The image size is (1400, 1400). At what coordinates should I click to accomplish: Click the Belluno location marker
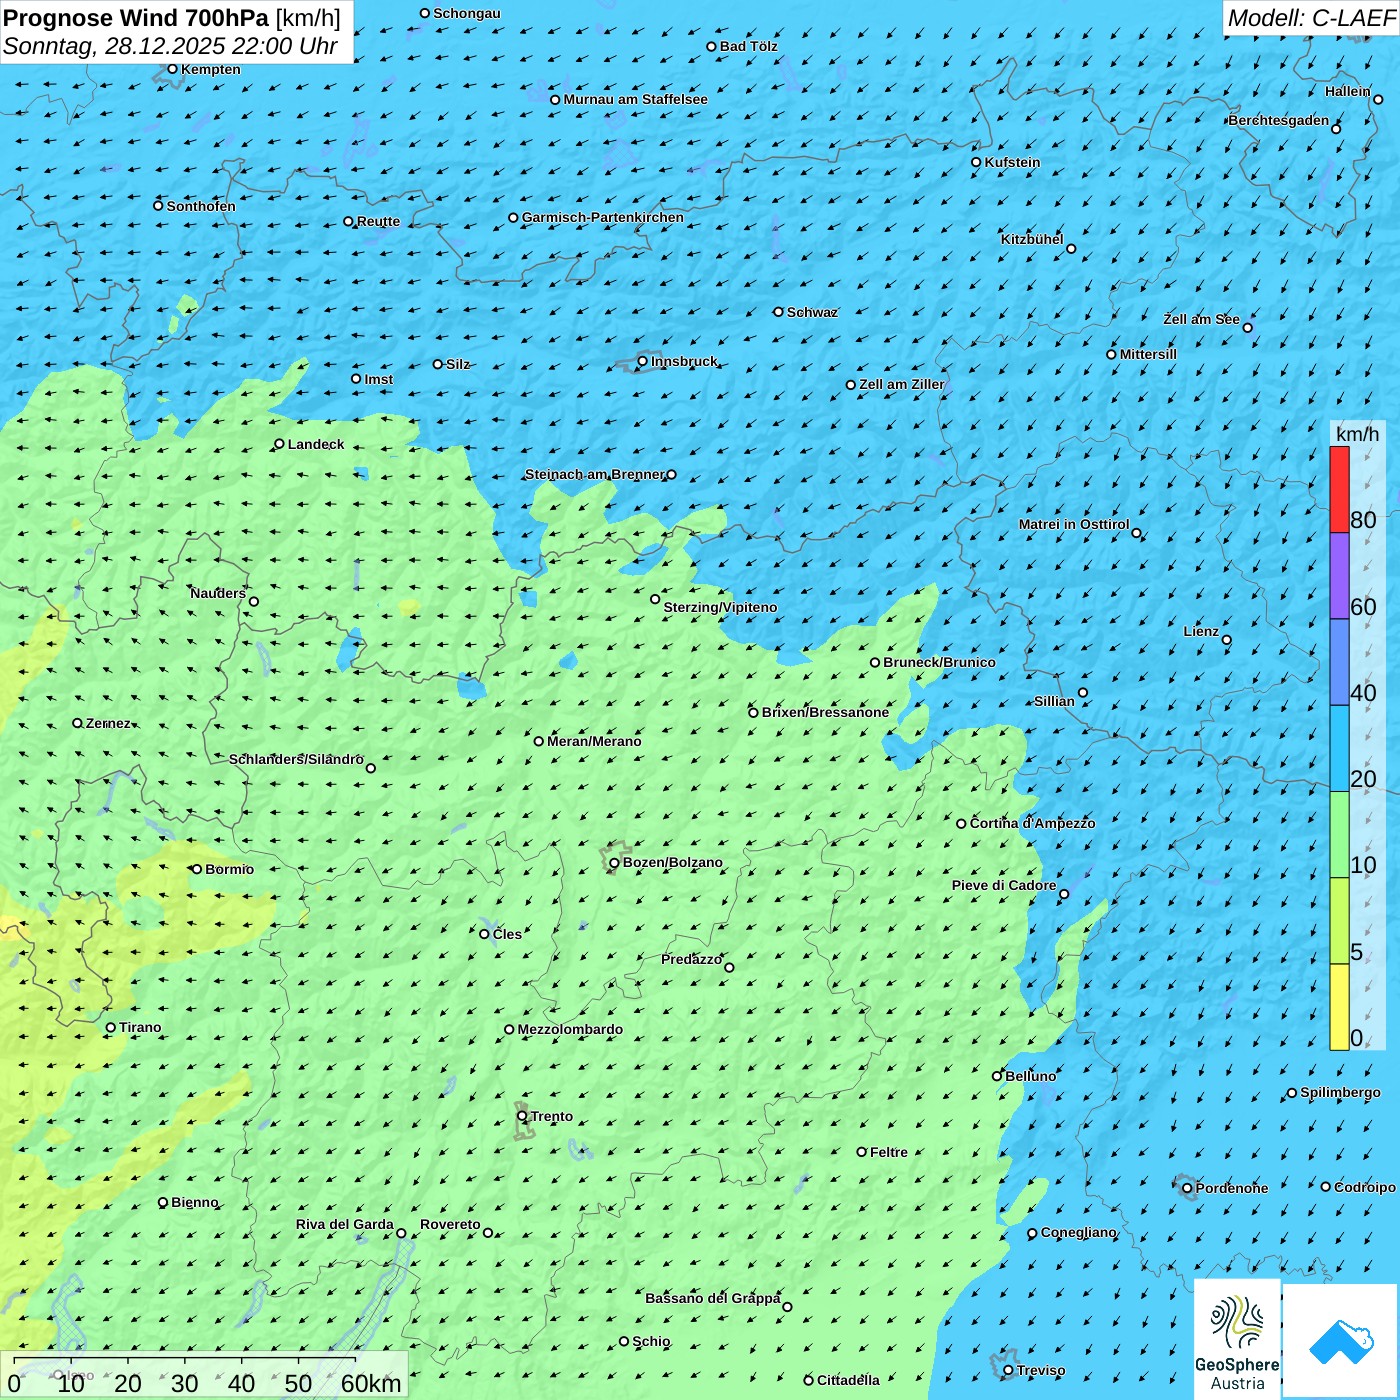[997, 1076]
